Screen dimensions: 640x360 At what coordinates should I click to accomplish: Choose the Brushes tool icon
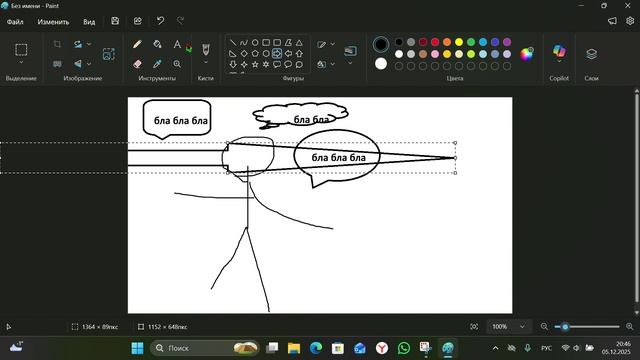pos(206,49)
